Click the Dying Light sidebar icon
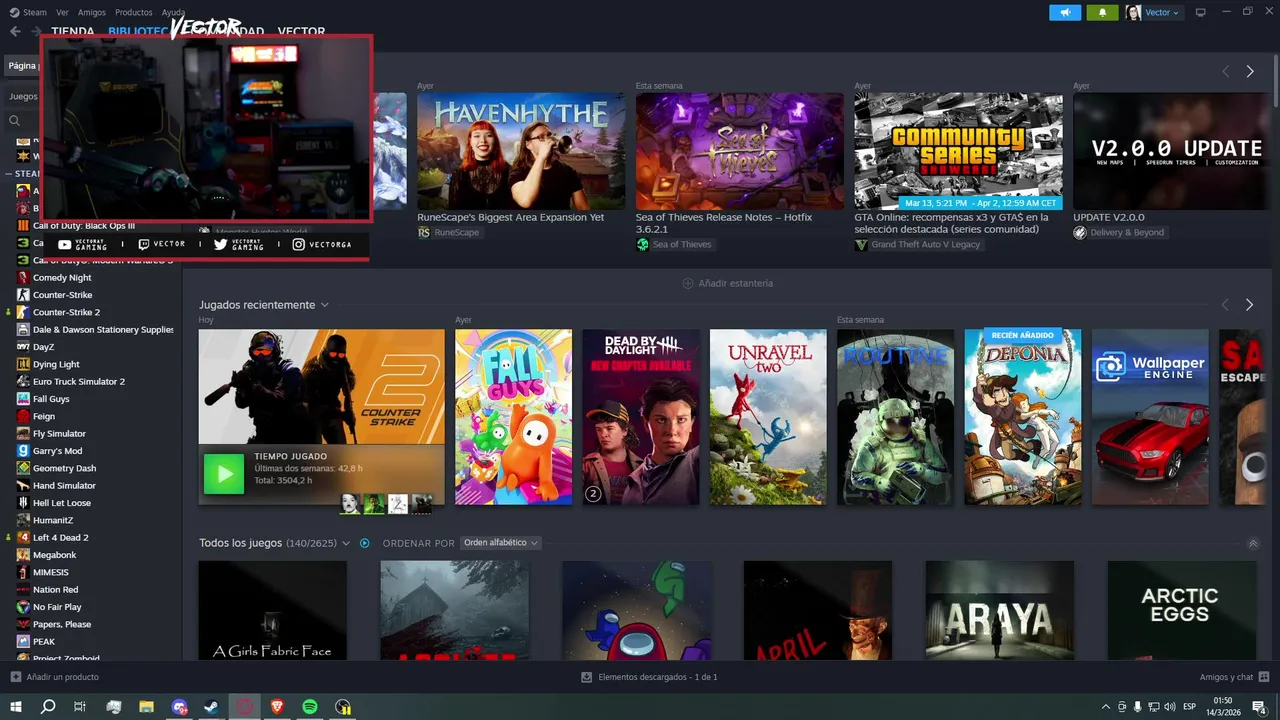Screen dimensions: 1280x720 [23, 364]
